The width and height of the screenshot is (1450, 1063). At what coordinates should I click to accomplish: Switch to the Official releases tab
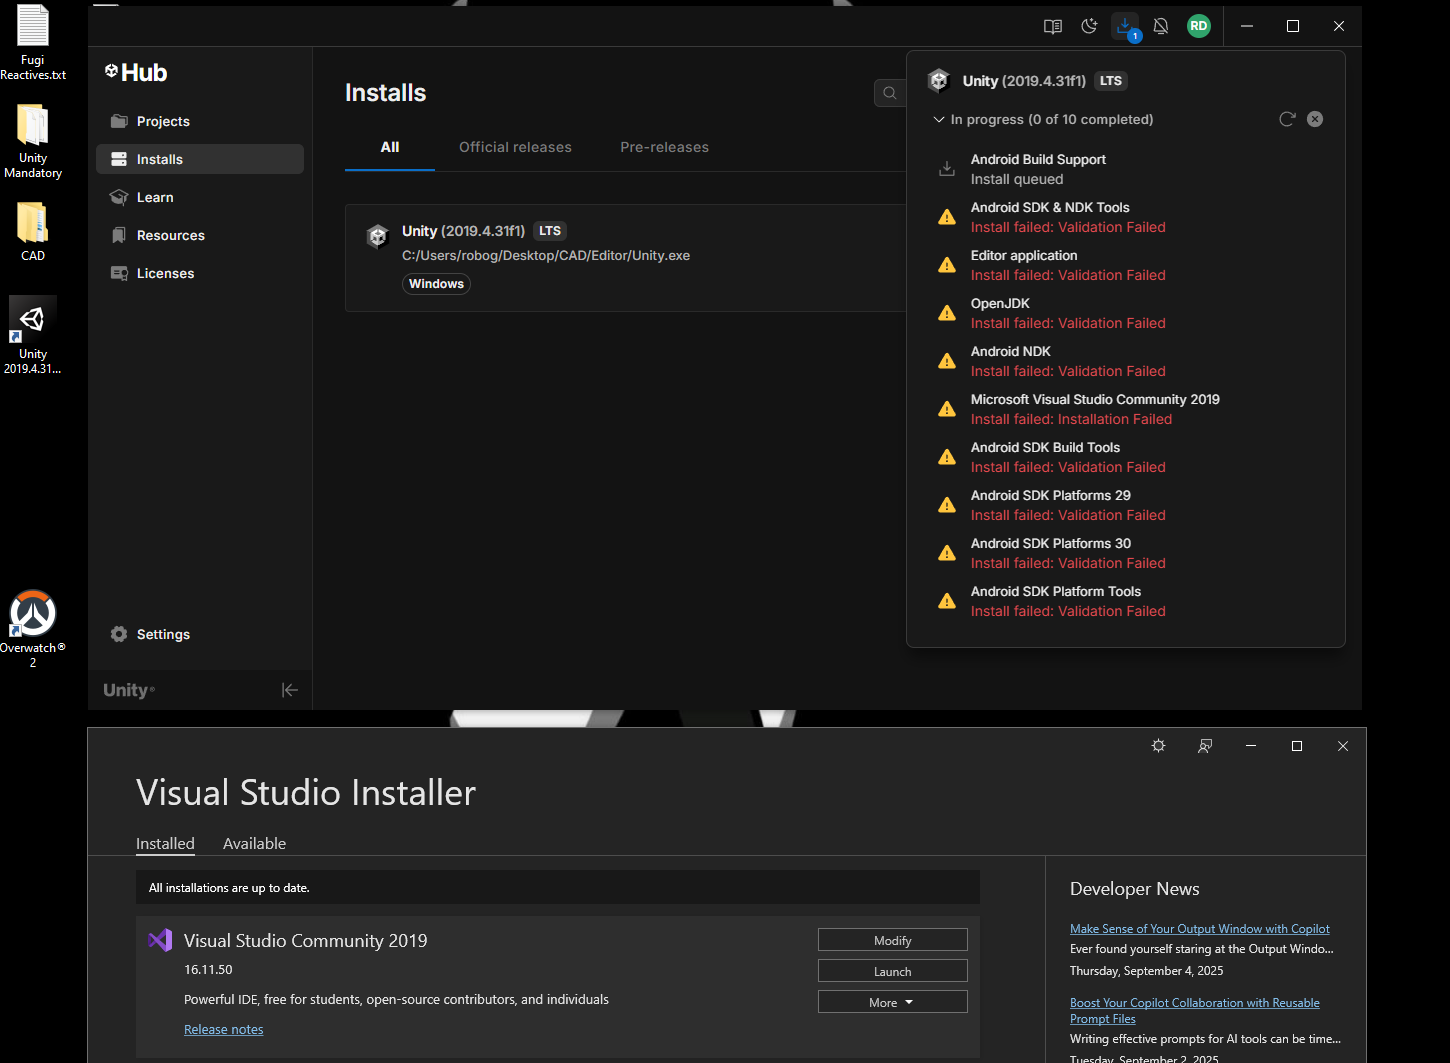(515, 147)
